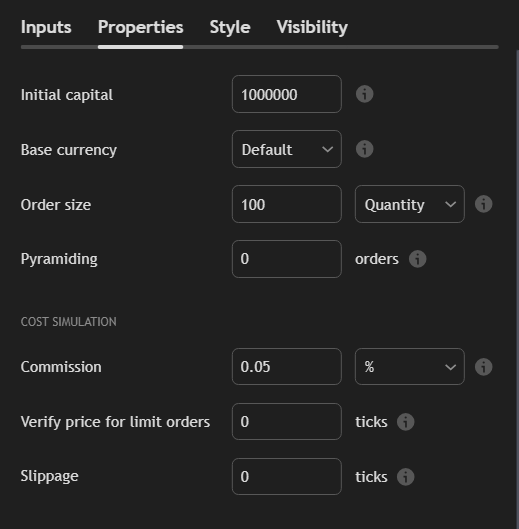Viewport: 519px width, 529px height.
Task: Focus the Order size value field
Action: coord(287,204)
